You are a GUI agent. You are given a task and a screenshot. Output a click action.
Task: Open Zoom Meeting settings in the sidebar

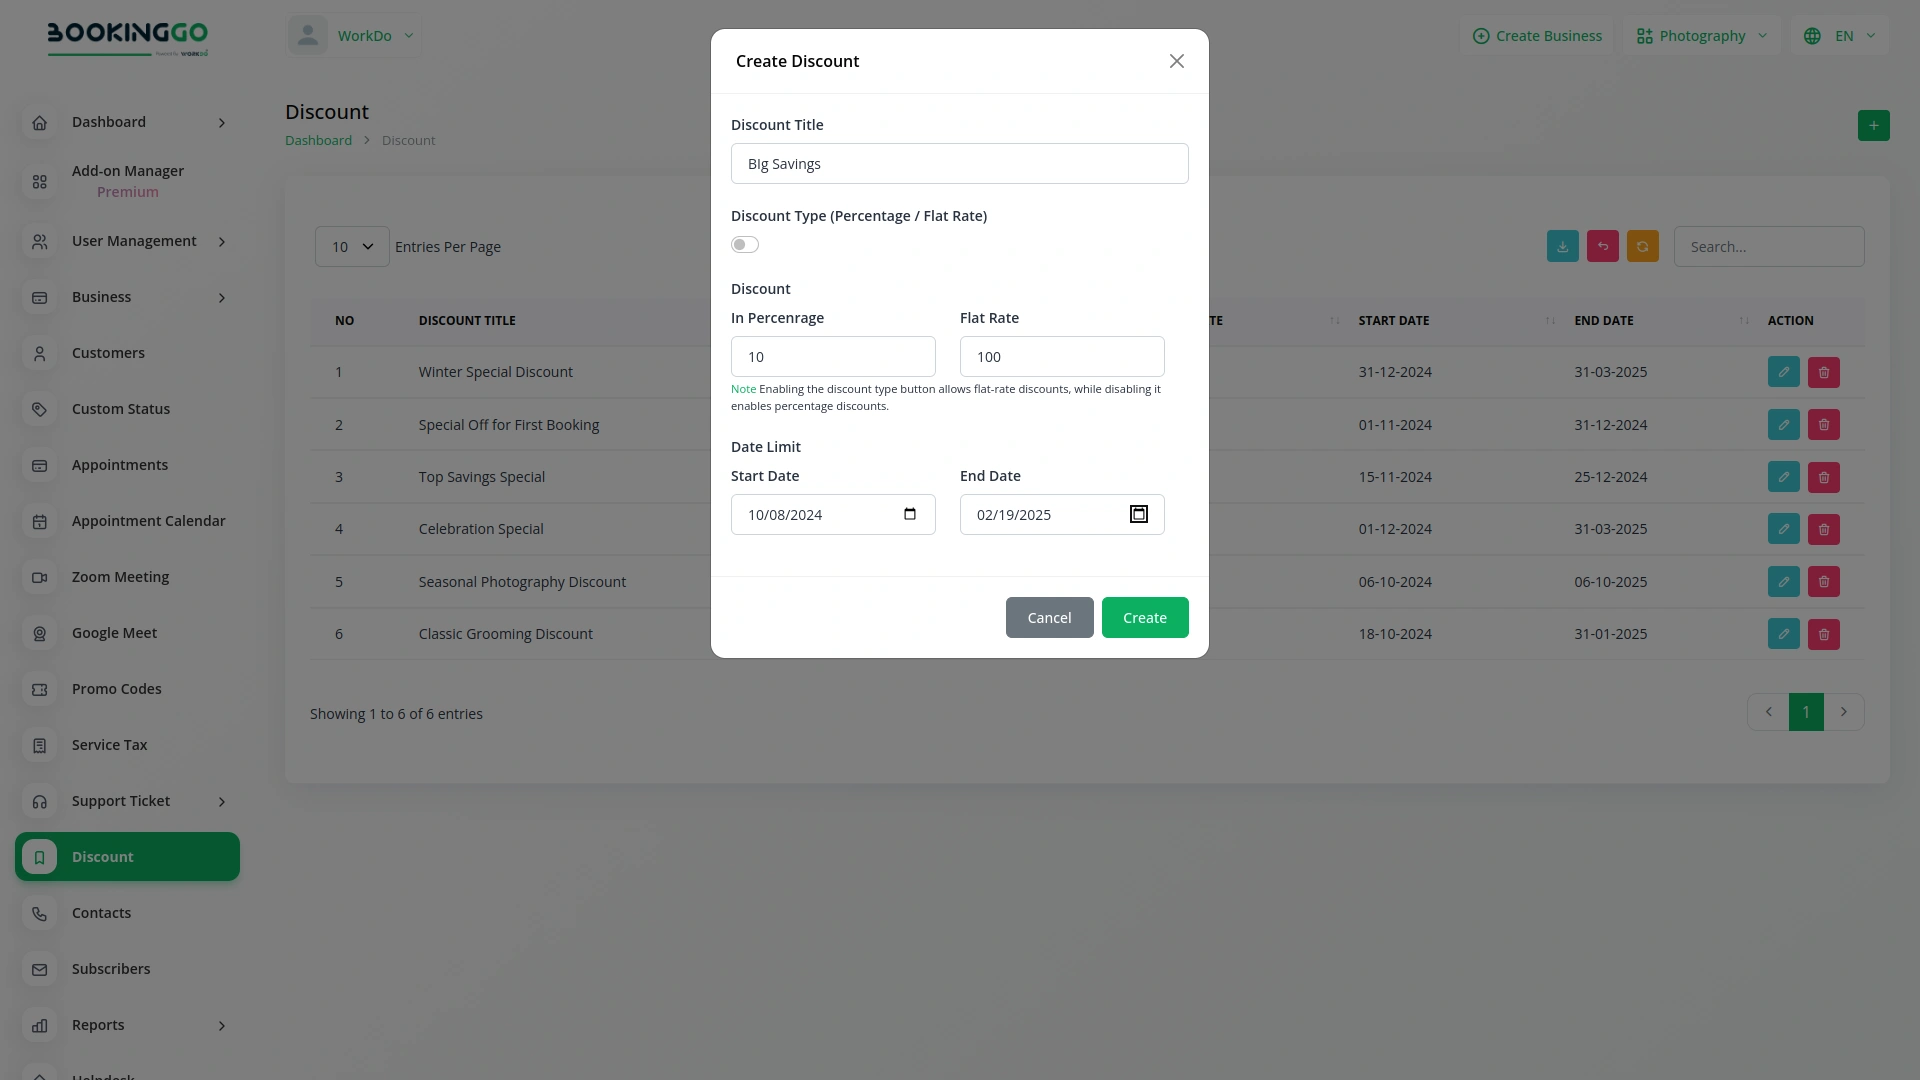(x=120, y=576)
